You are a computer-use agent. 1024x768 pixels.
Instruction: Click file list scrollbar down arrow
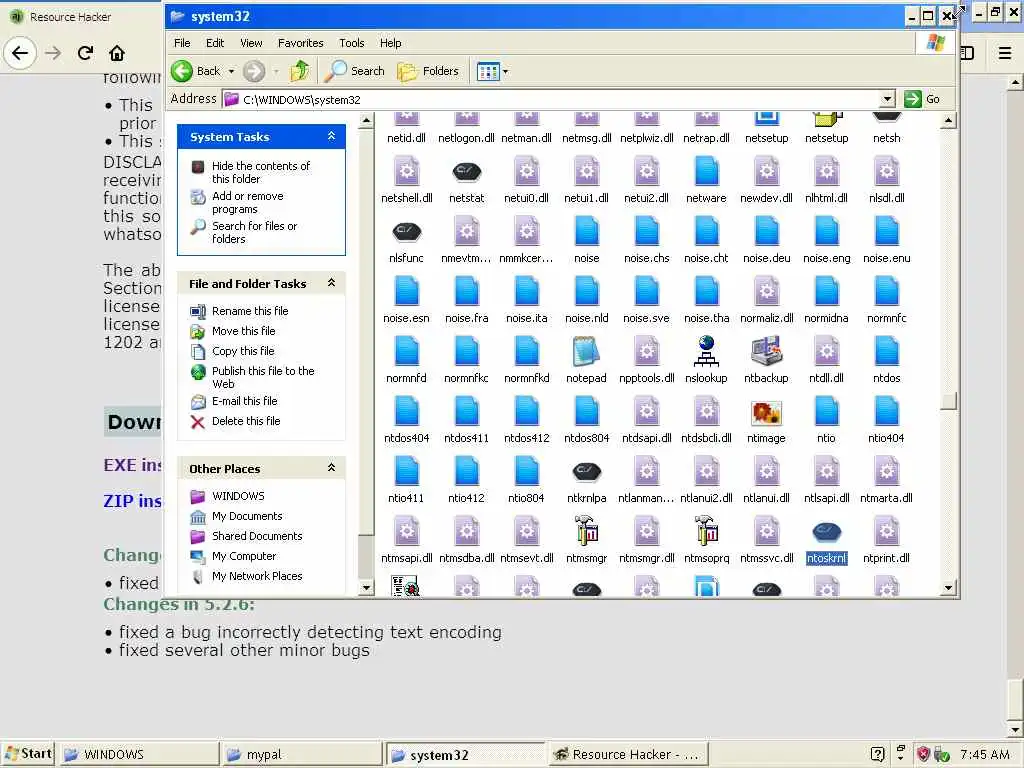949,587
